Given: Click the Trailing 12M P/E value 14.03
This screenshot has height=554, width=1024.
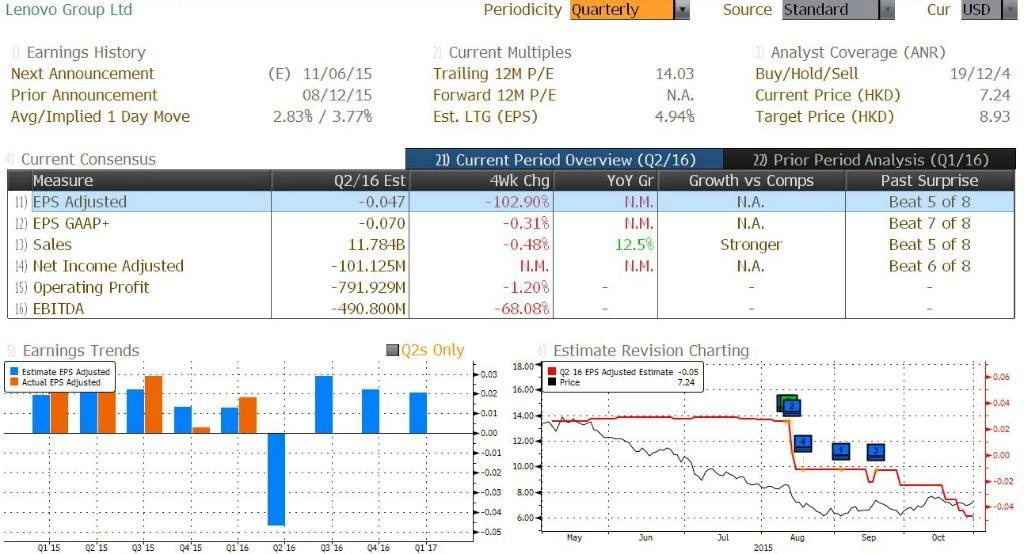Looking at the screenshot, I should [675, 74].
